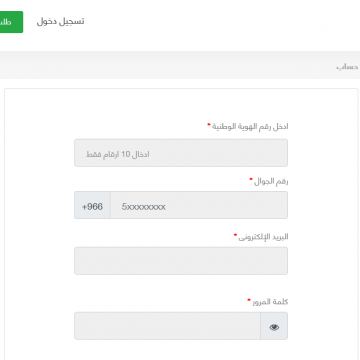Show password using the eye icon
360x360 pixels.
(x=274, y=326)
